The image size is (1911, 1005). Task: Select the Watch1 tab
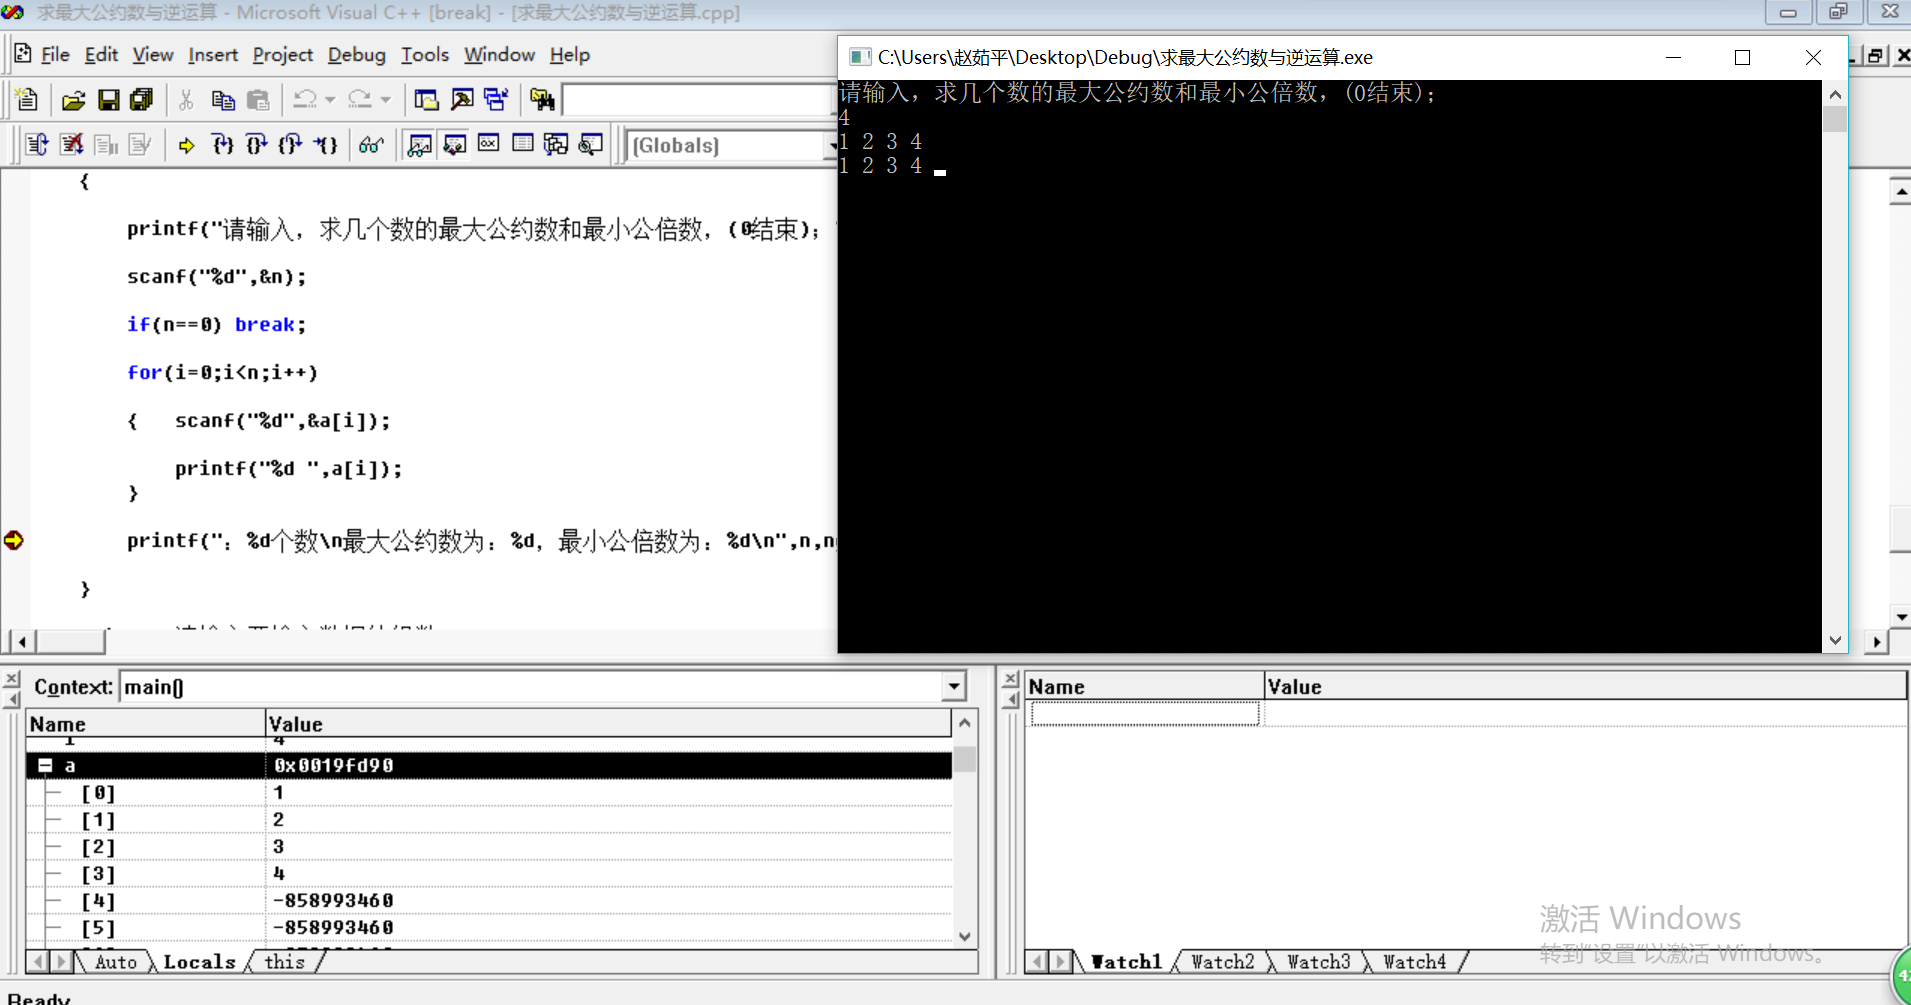[1126, 962]
